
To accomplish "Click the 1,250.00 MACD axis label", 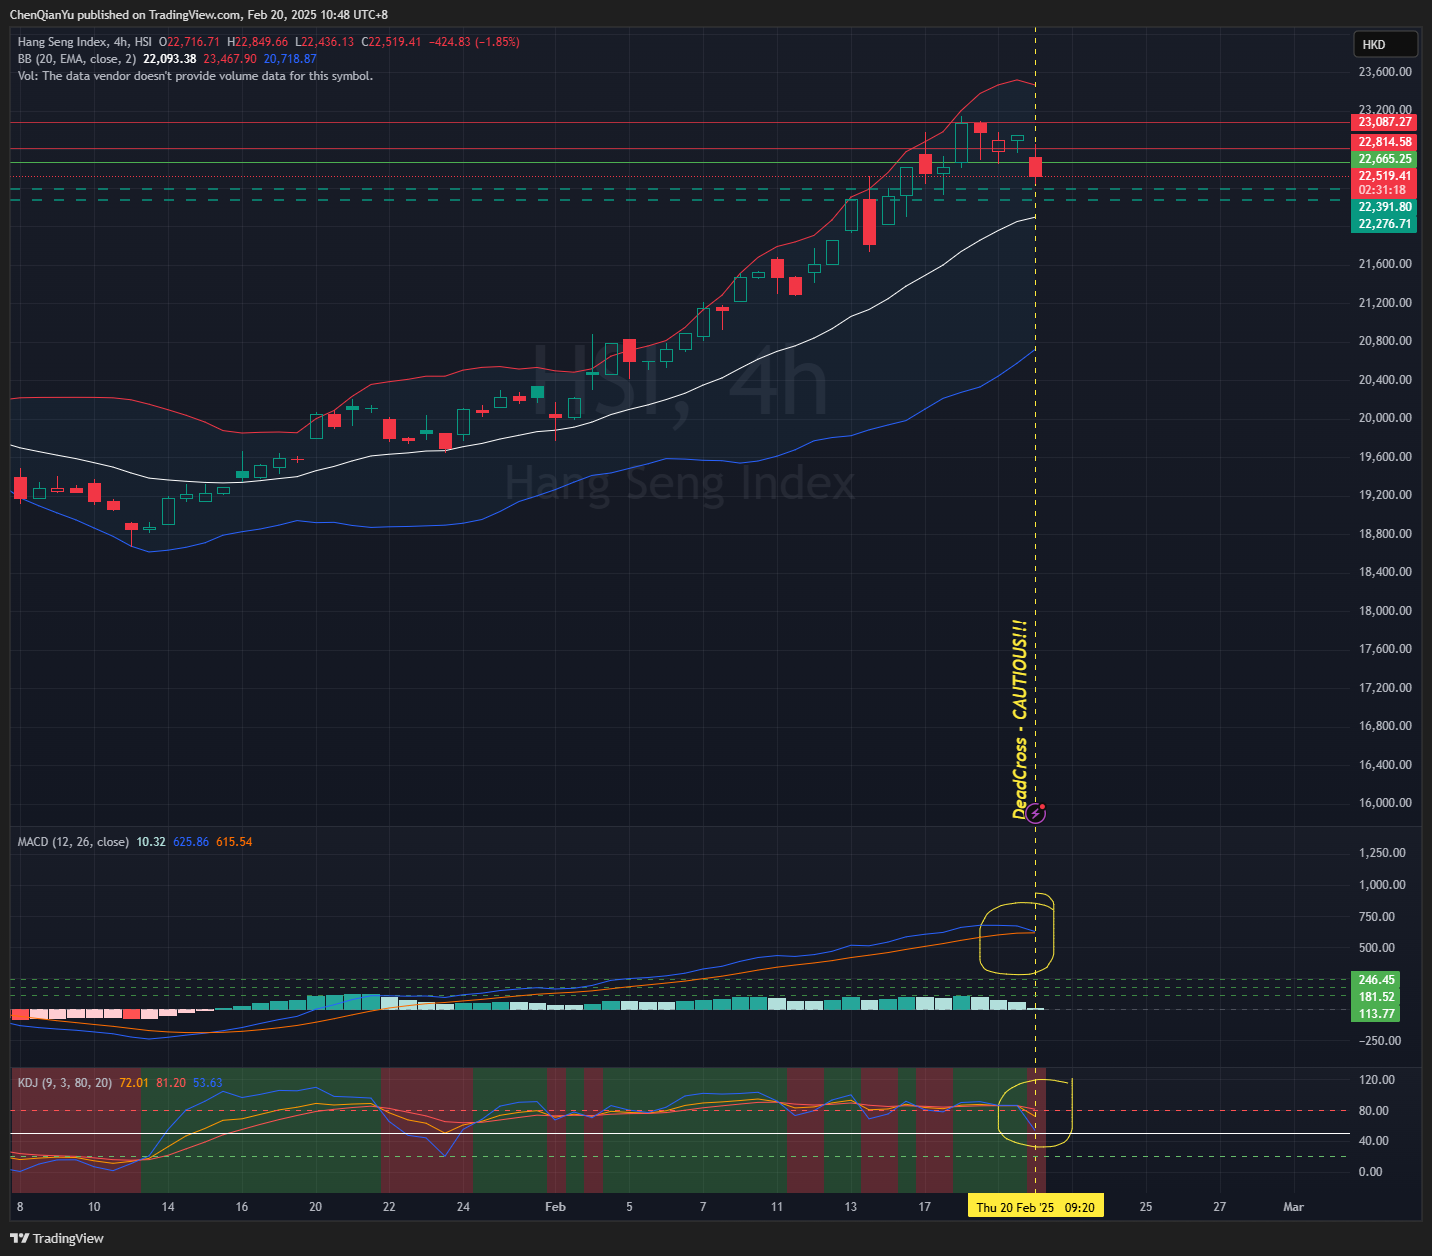I will (x=1382, y=853).
